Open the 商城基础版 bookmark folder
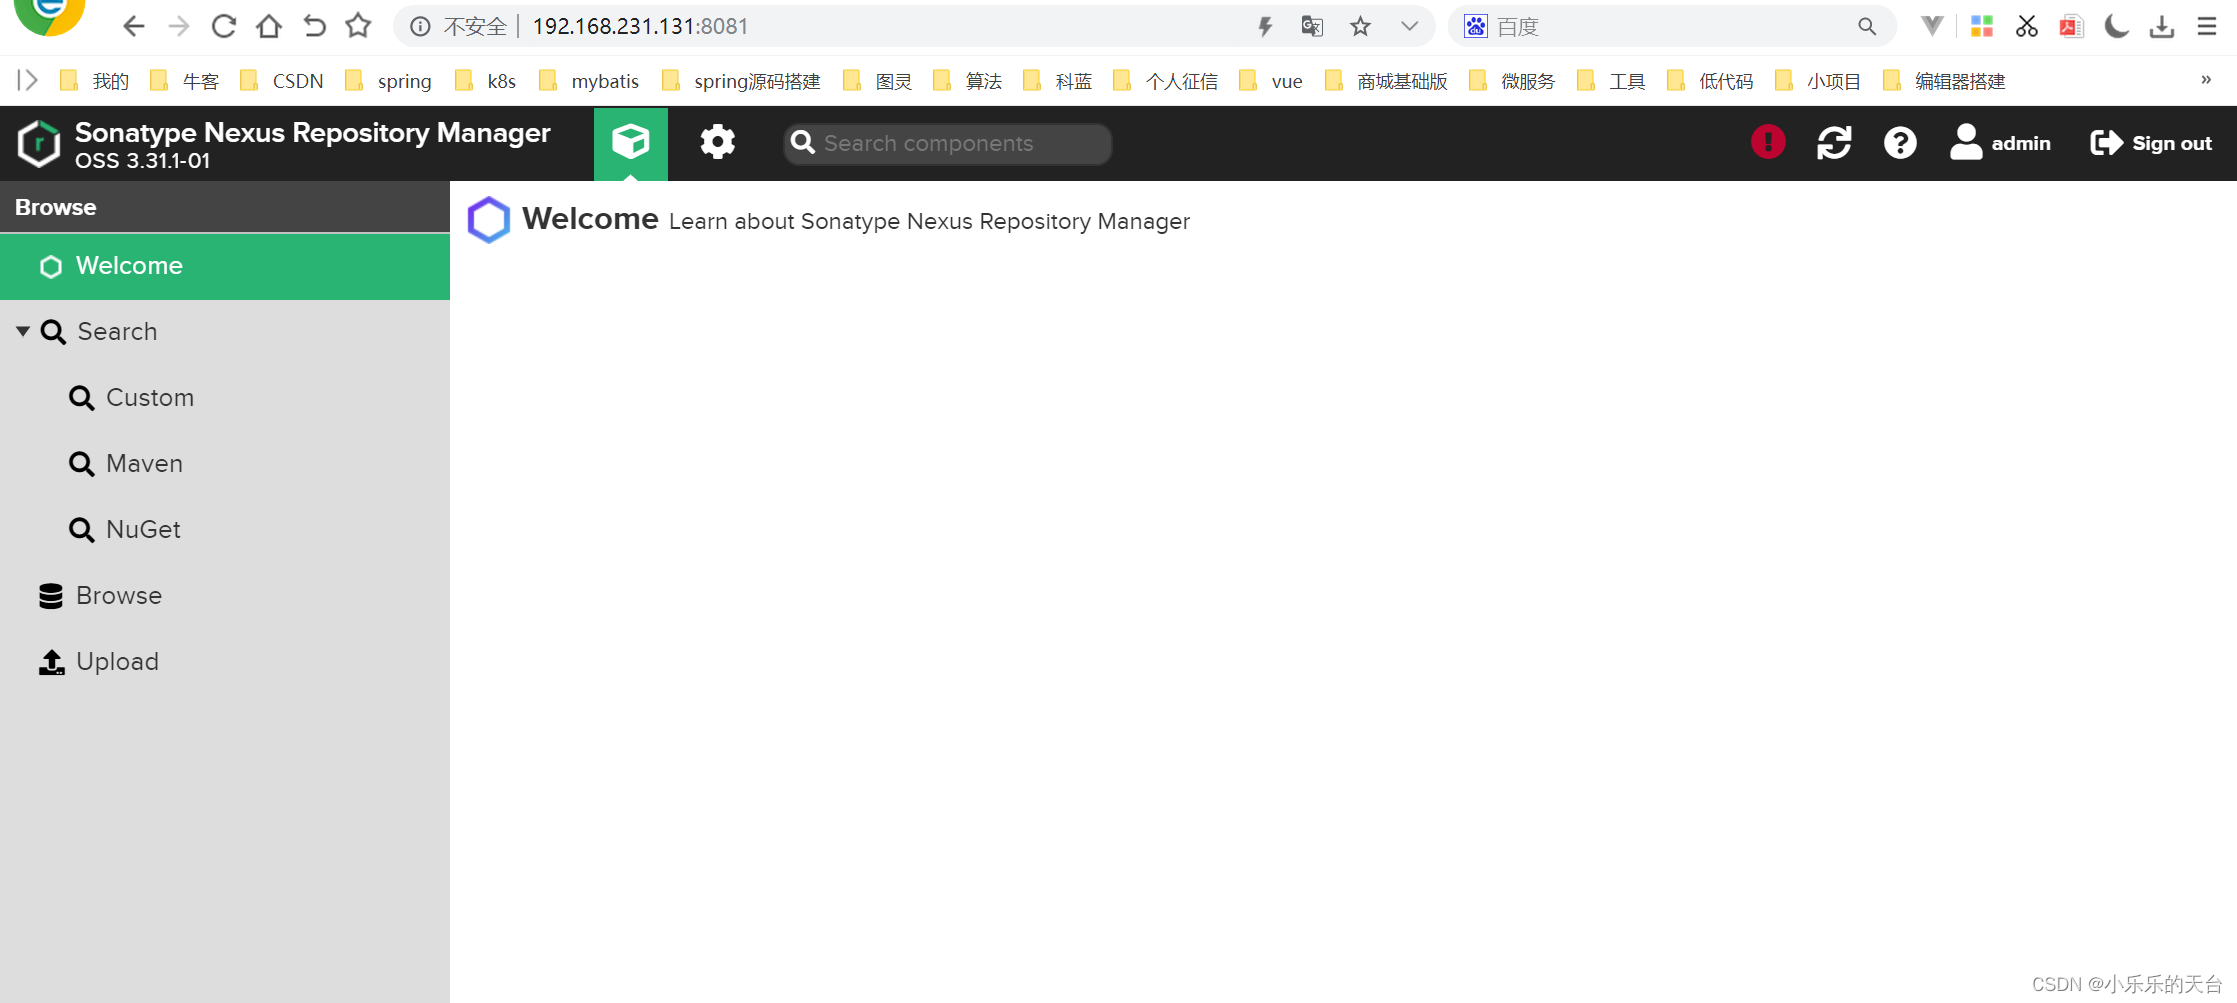 (x=1387, y=81)
